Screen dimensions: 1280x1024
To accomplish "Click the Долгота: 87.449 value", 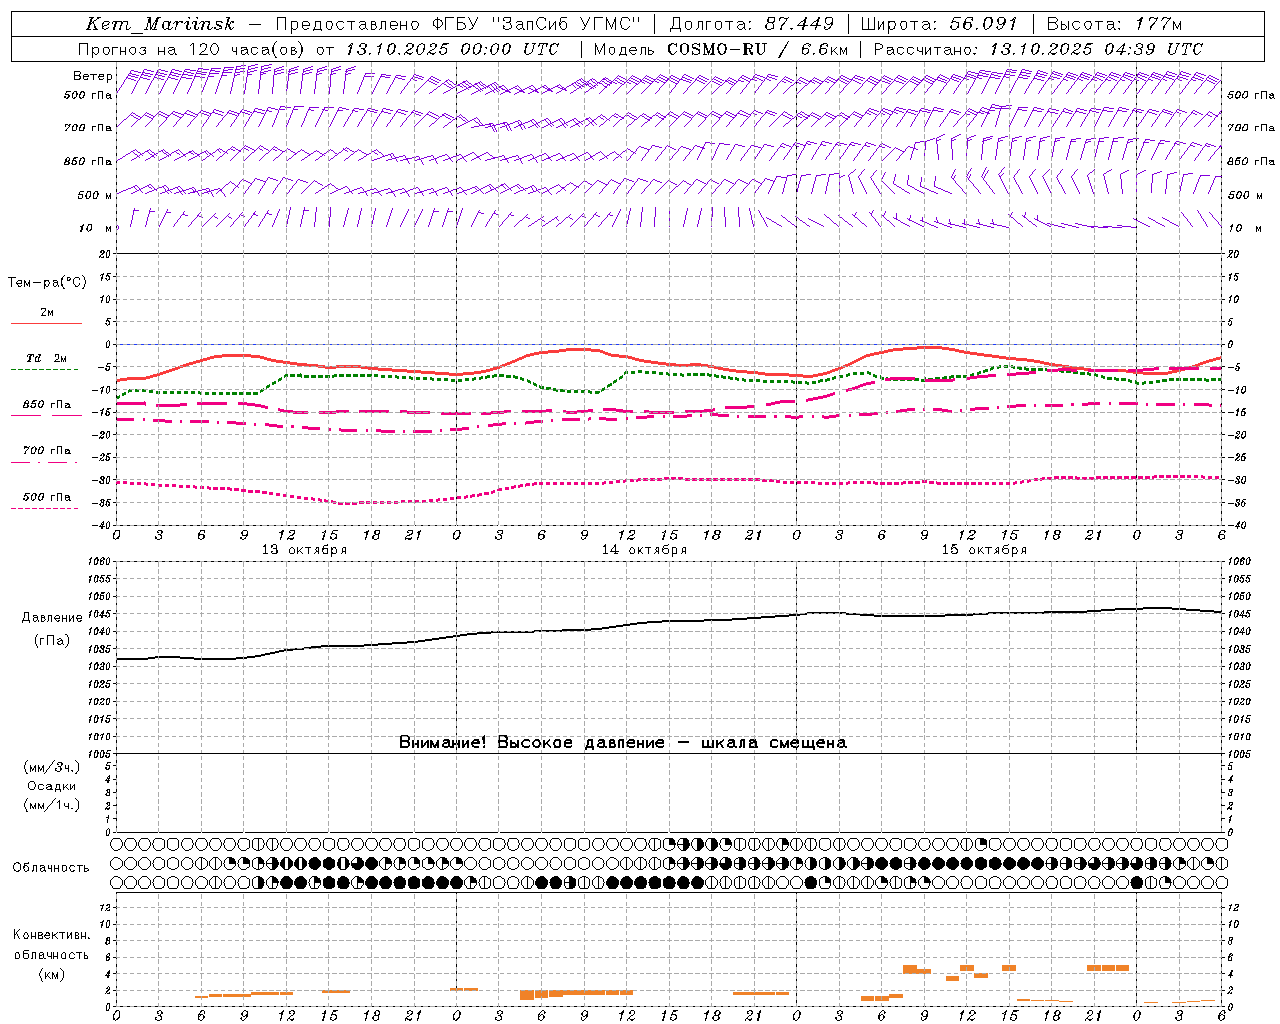I will (x=751, y=24).
